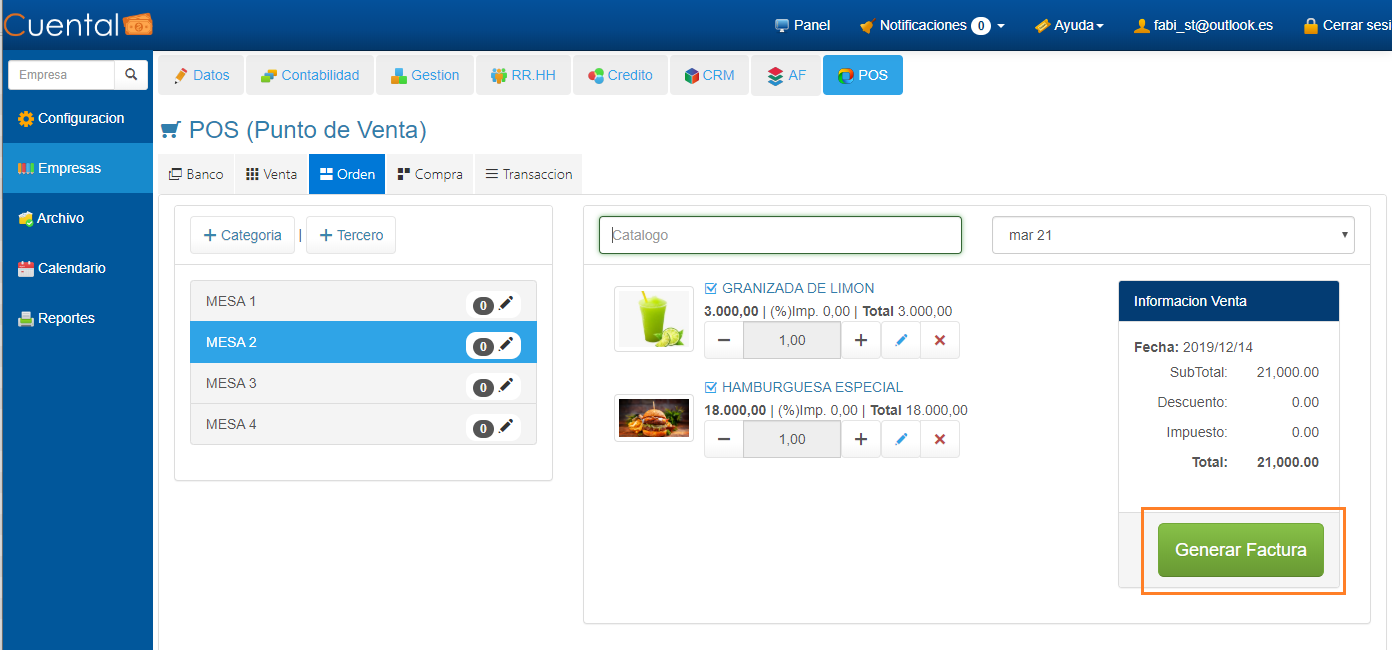Edit the Hamburguesa Especial item with pencil

pos(901,439)
